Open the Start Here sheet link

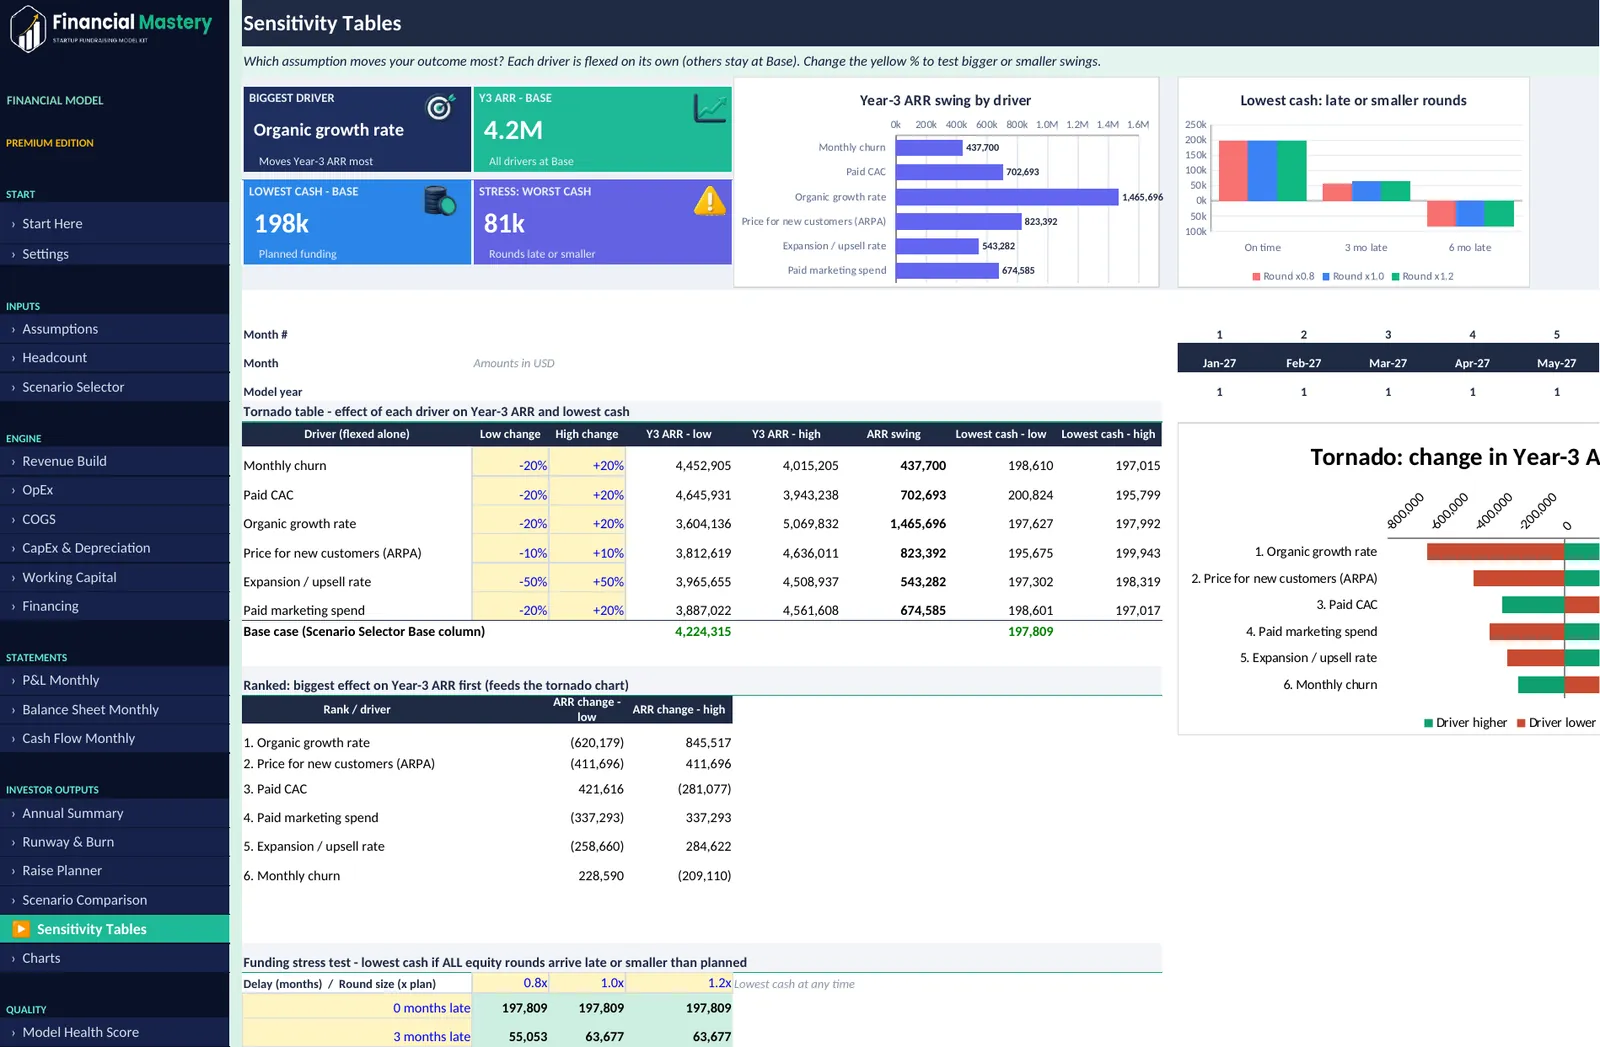(115, 224)
